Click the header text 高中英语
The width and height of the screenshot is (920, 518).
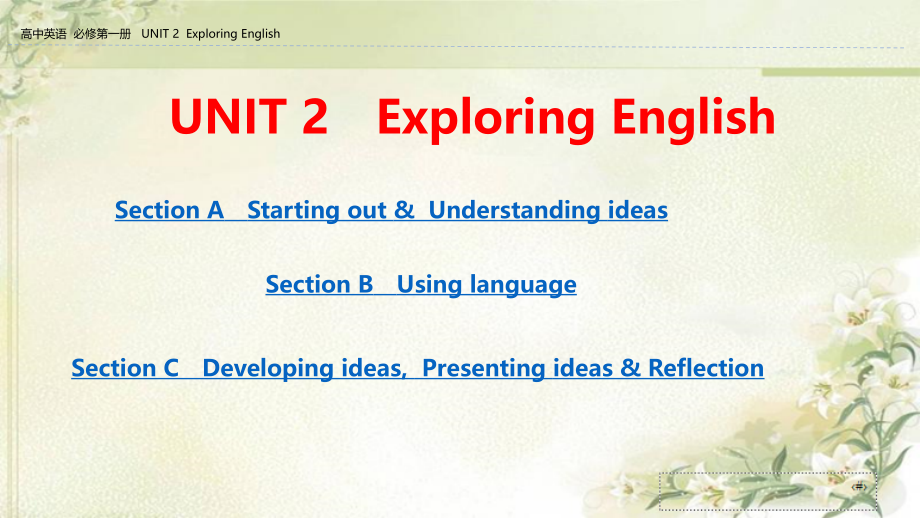point(45,34)
